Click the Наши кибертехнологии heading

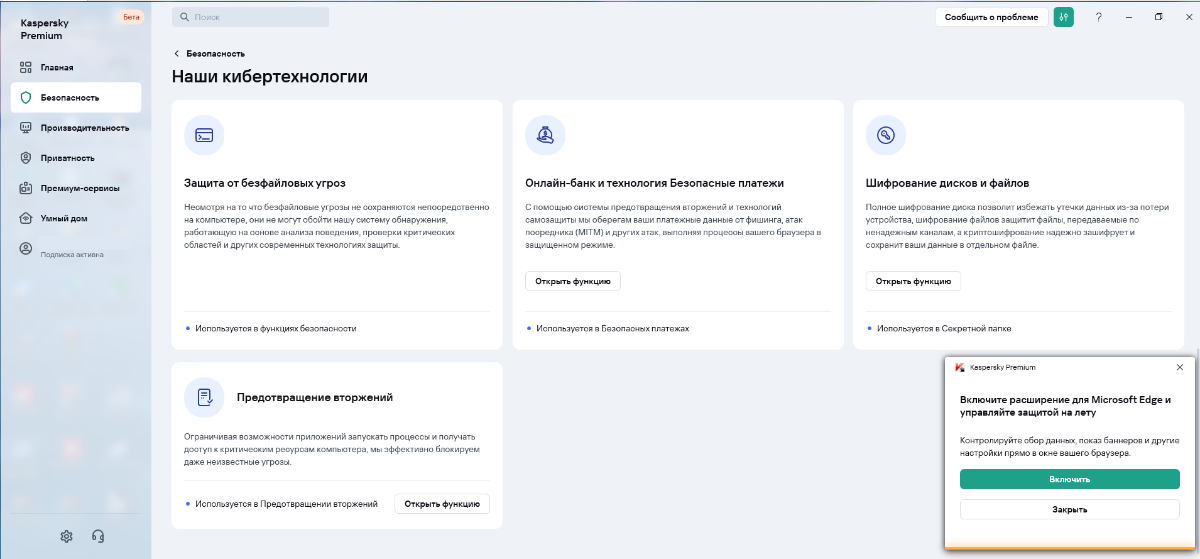pos(270,76)
